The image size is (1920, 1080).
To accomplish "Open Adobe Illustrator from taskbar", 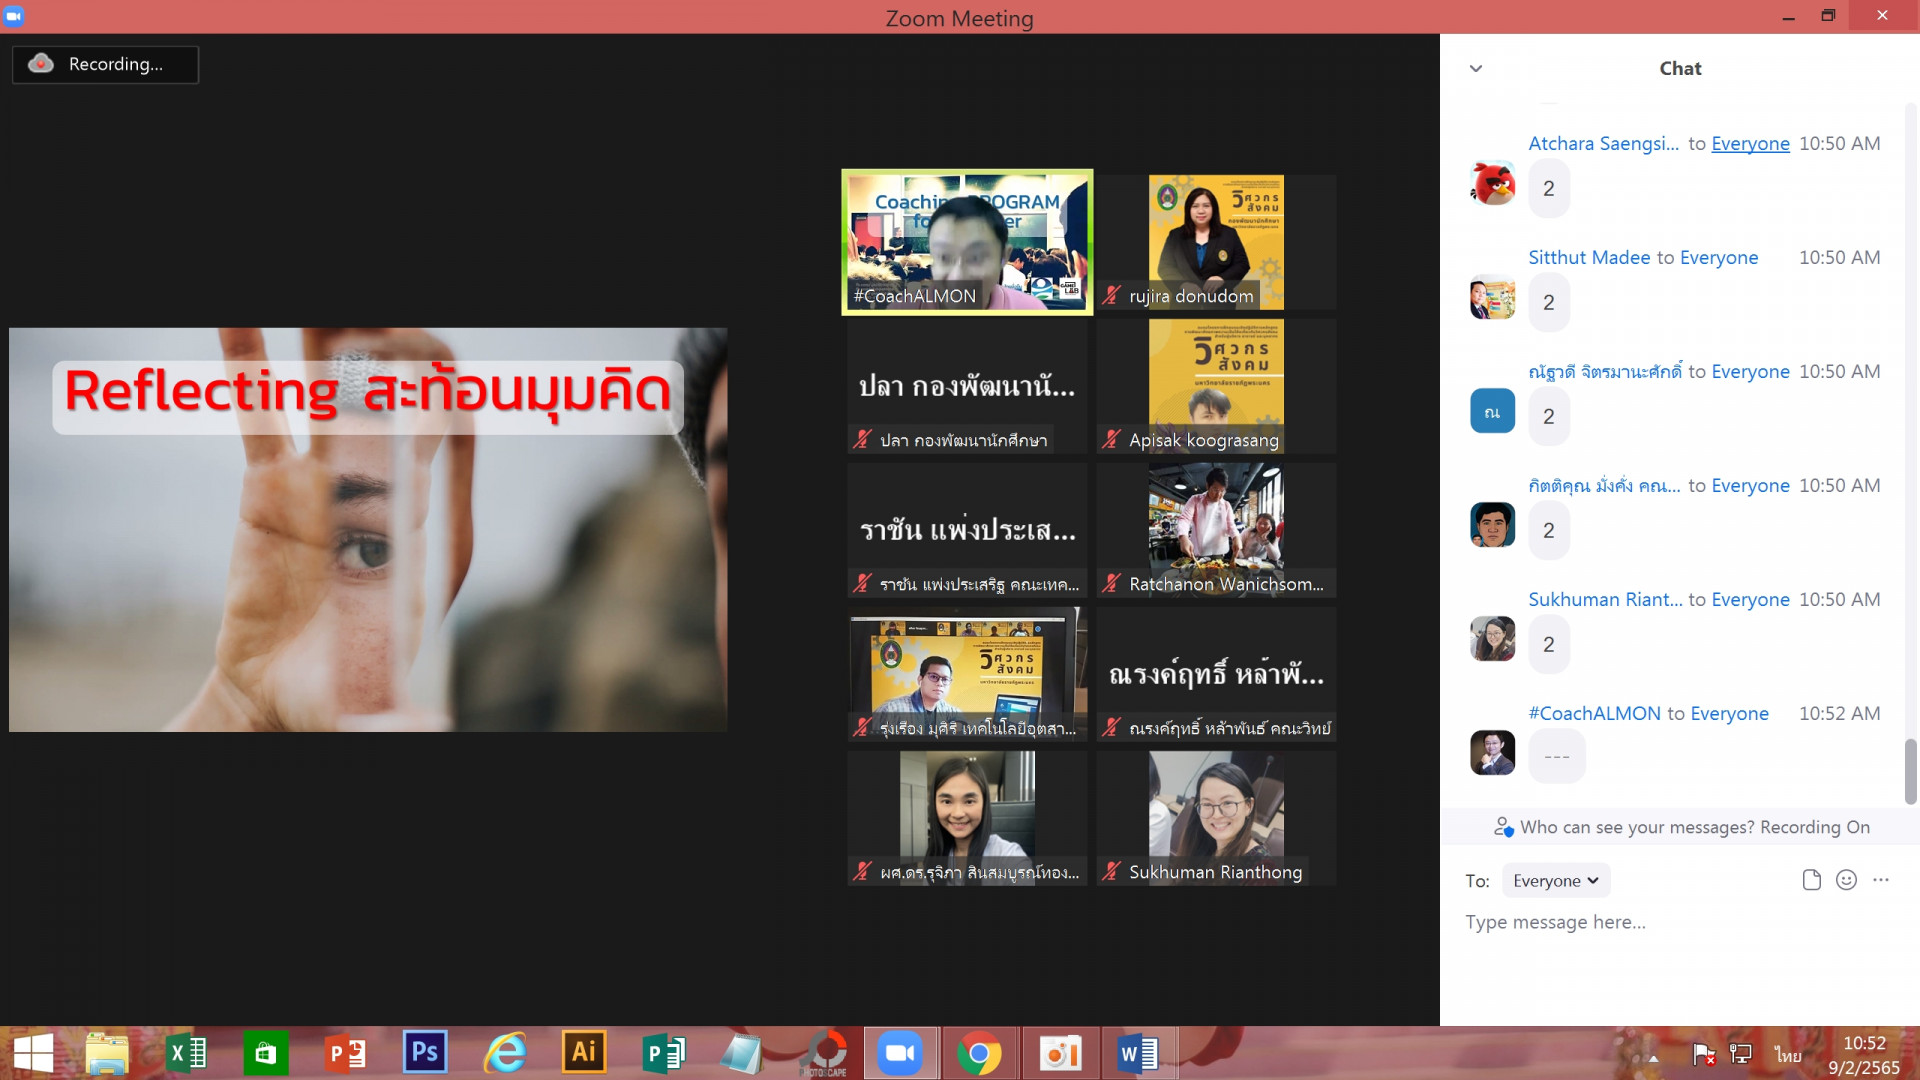I will [584, 1053].
